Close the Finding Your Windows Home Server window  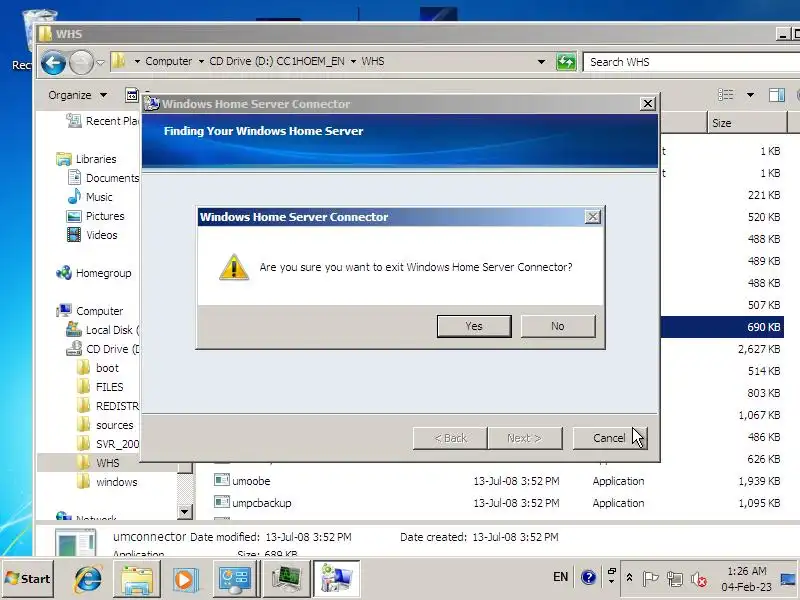click(647, 104)
